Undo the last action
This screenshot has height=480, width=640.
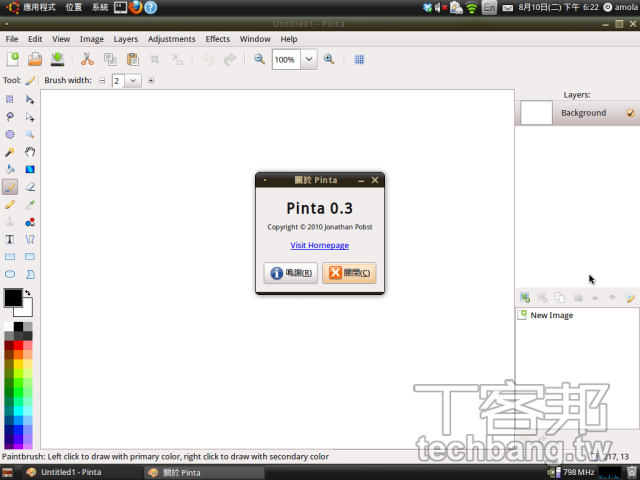[x=208, y=60]
